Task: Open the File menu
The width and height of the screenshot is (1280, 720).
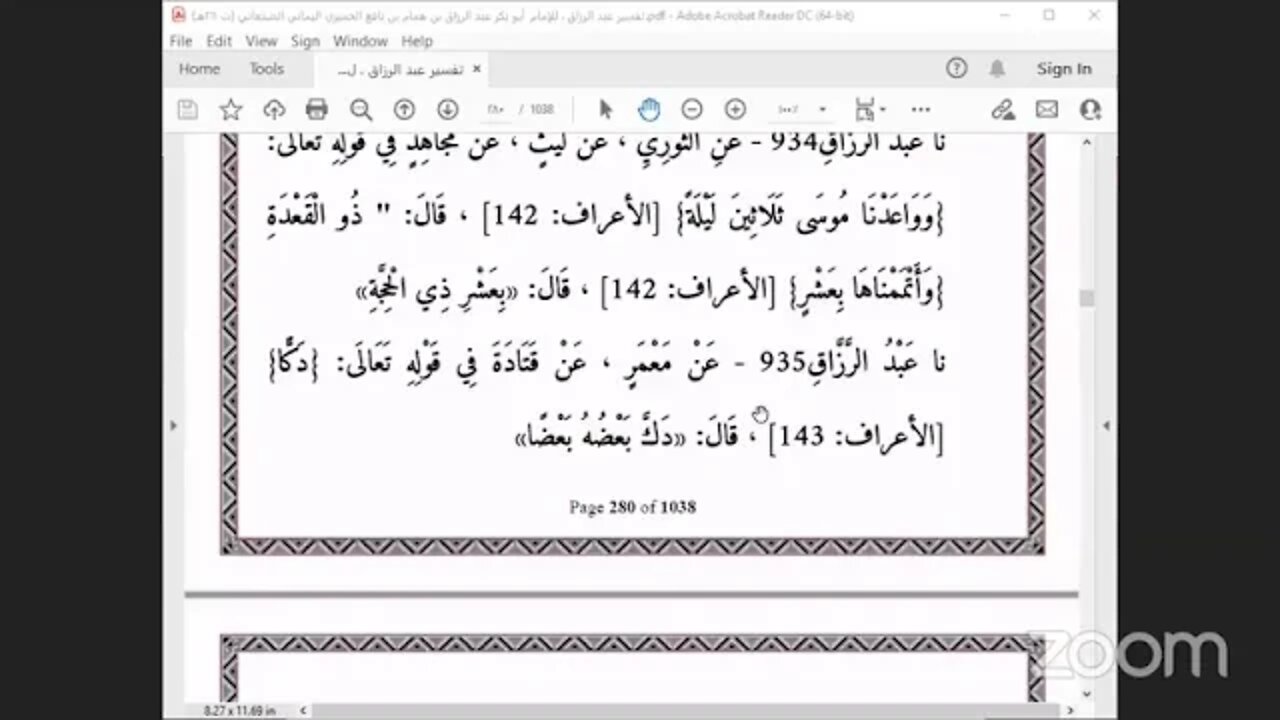Action: click(x=181, y=41)
